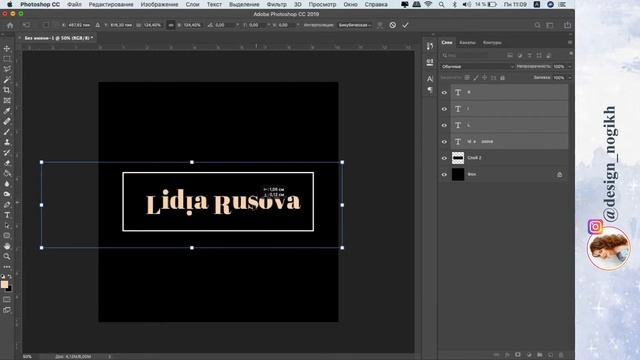
Task: Open the Фильтр menu
Action: coord(276,4)
